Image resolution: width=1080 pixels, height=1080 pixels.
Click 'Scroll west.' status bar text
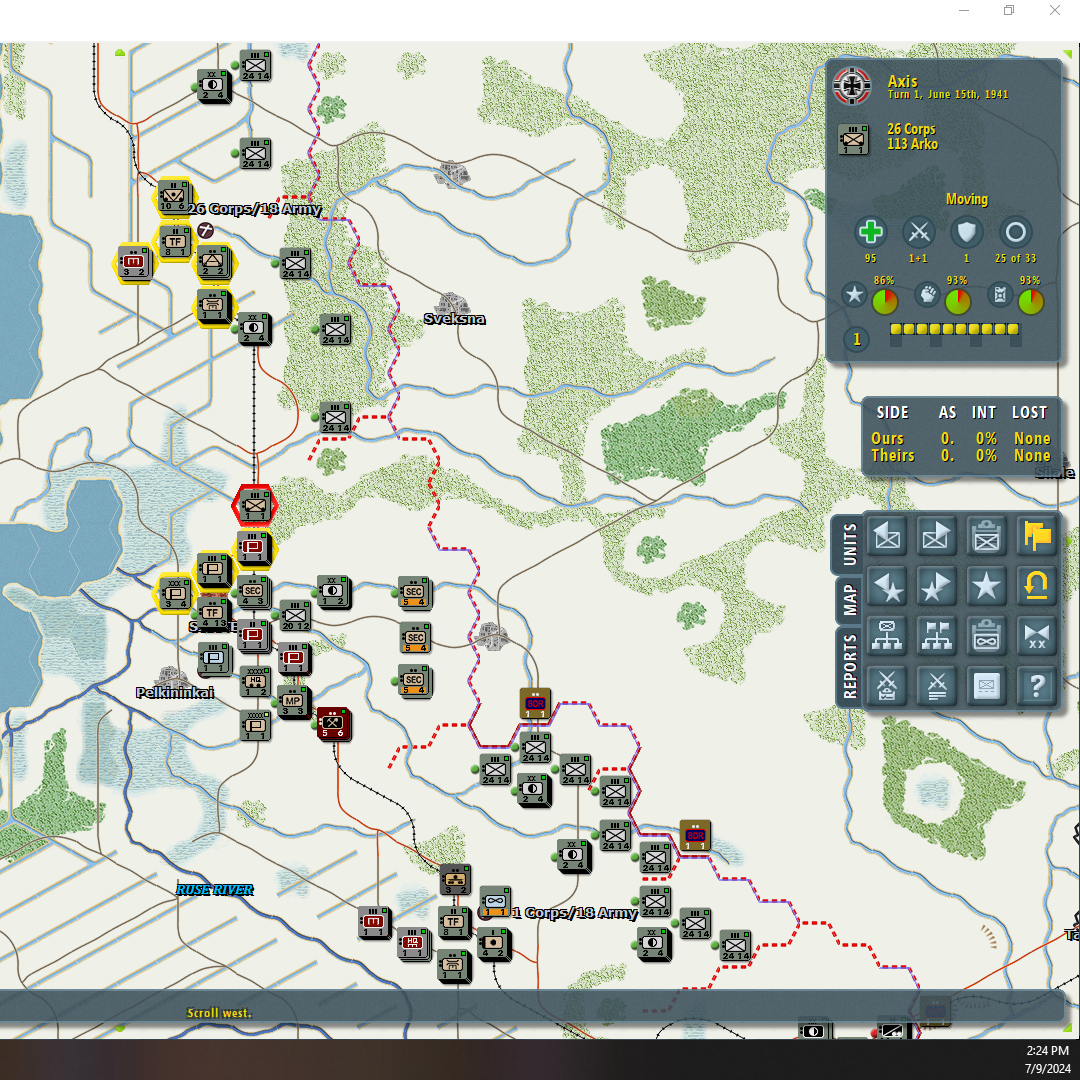[219, 1012]
